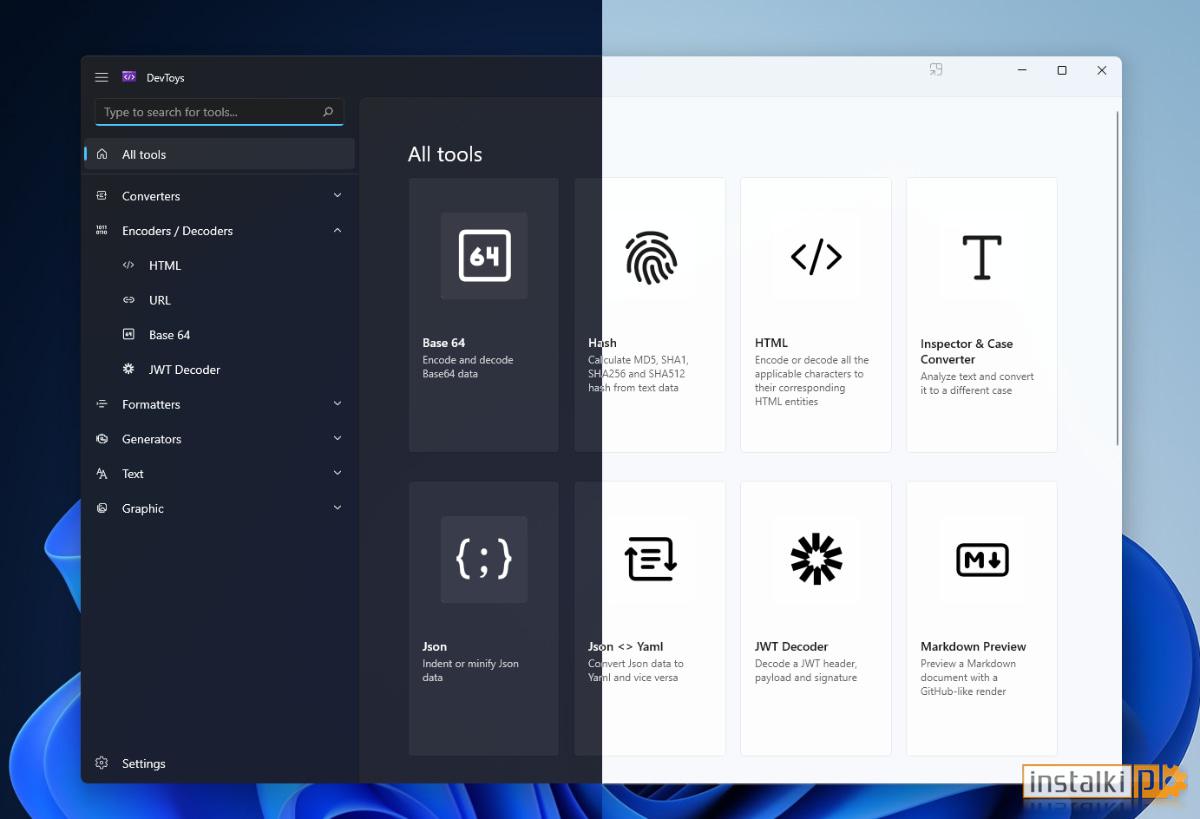1200x819 pixels.
Task: Click the URL link icon in sidebar
Action: point(129,300)
